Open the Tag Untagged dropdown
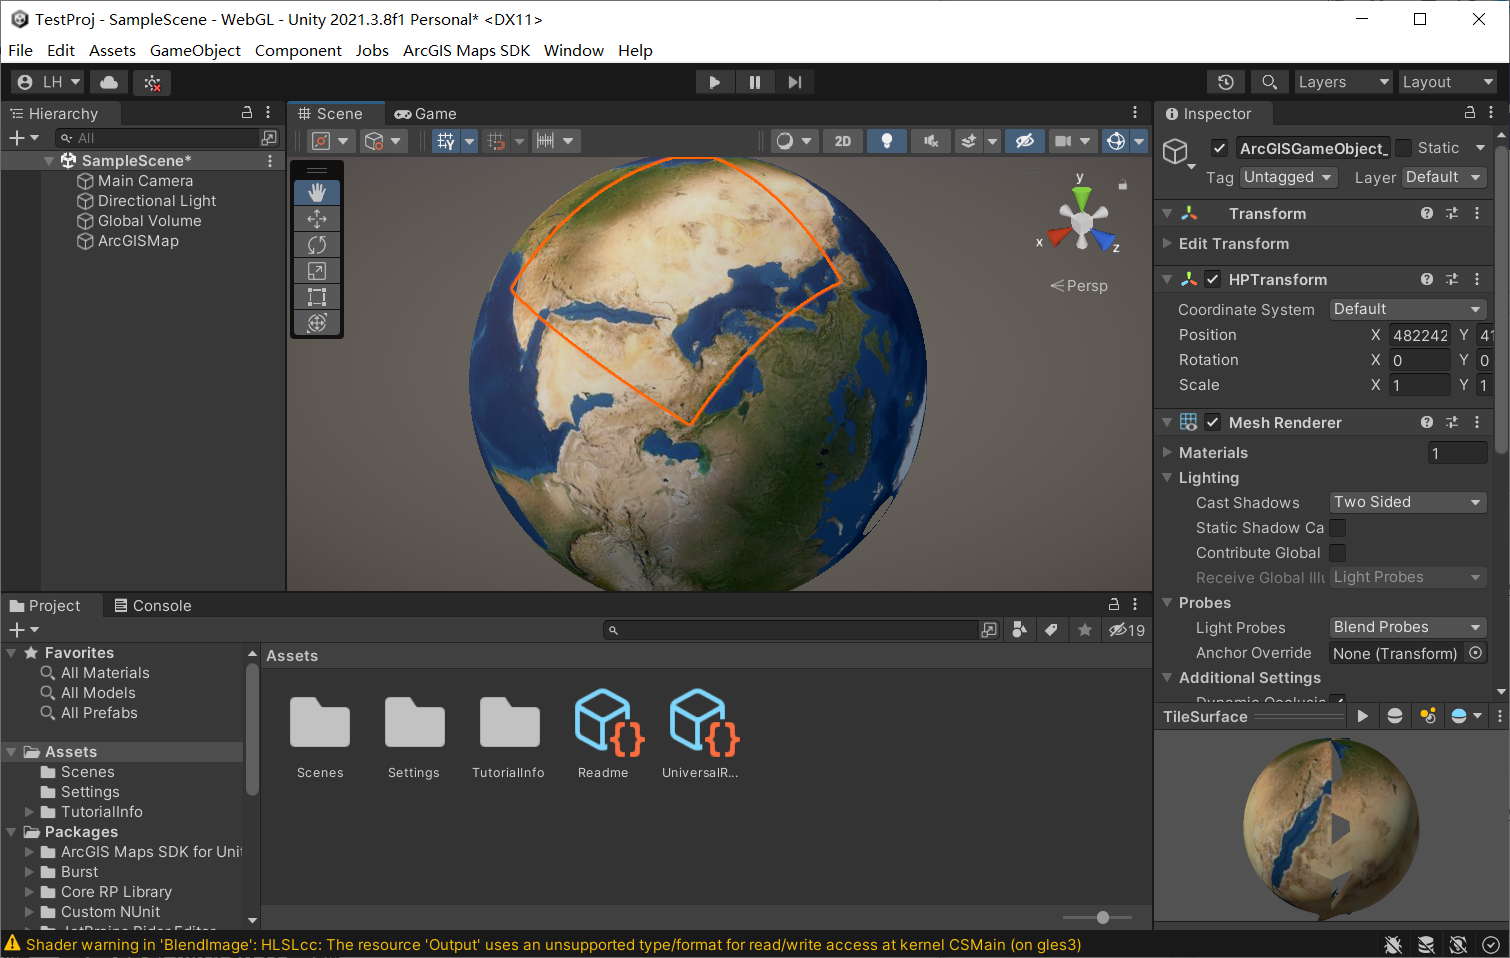Screen dimensions: 1510x958 pyautogui.click(x=1288, y=177)
